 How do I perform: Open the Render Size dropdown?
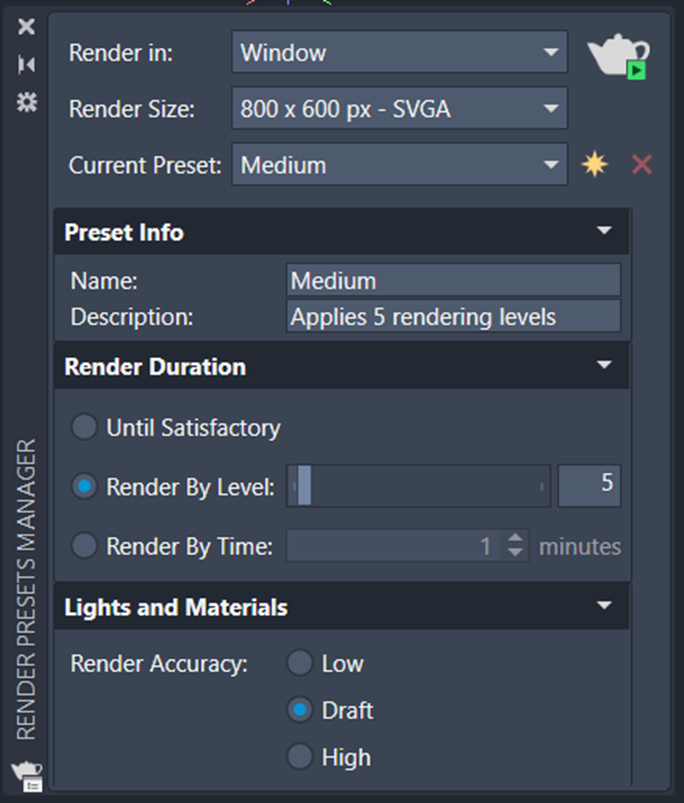pyautogui.click(x=399, y=108)
